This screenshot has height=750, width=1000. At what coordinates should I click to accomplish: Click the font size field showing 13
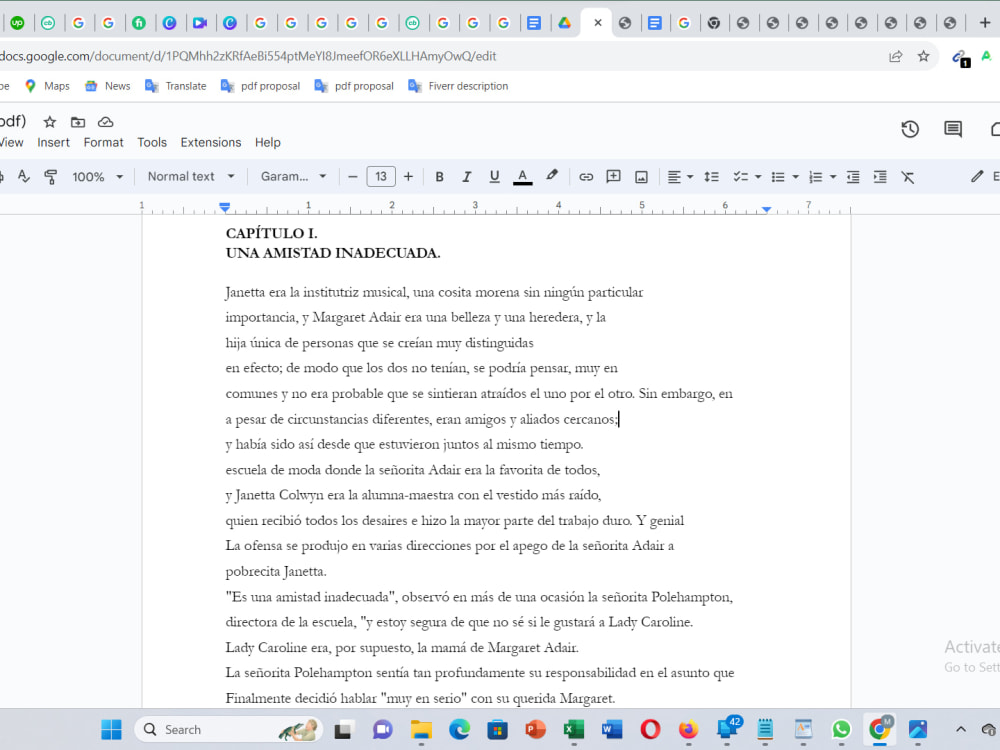381,177
